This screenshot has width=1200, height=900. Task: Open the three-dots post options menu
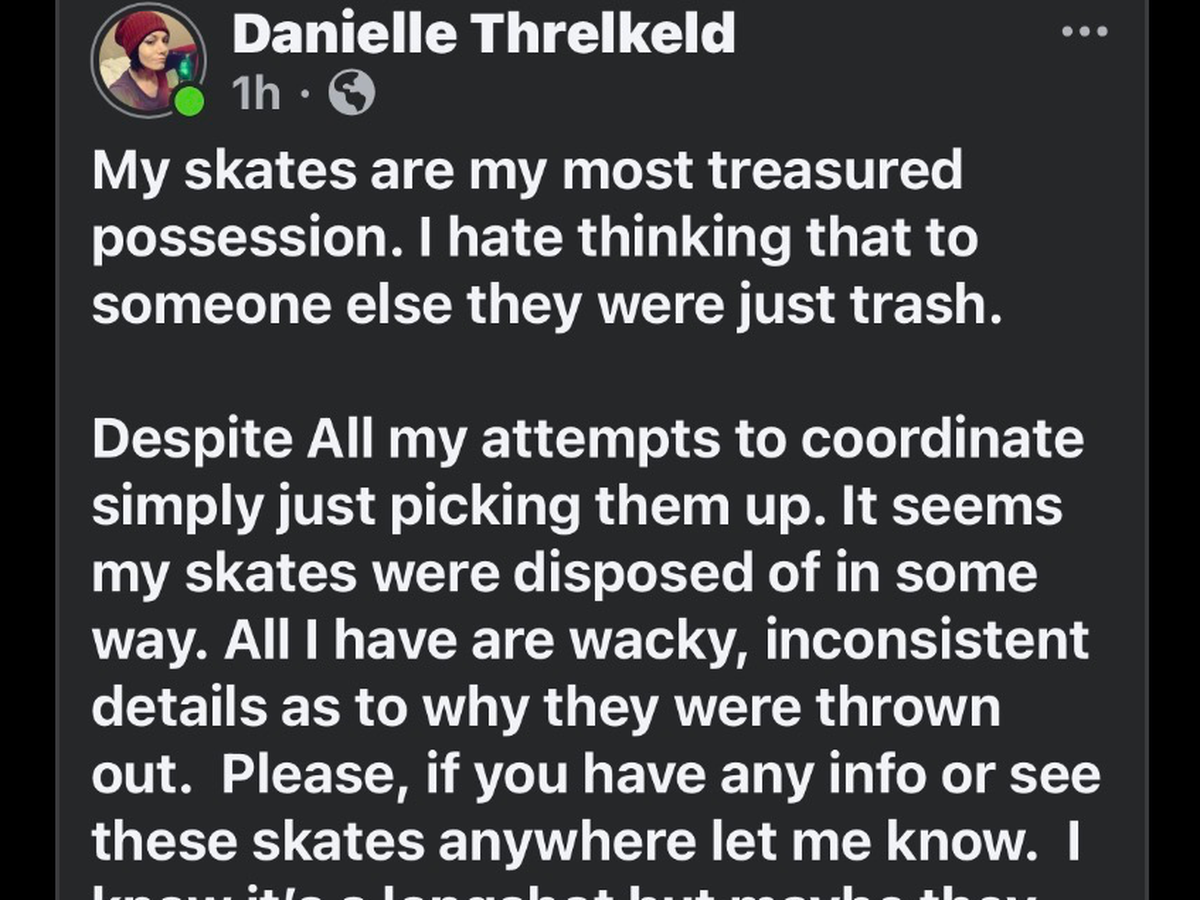pos(1085,32)
